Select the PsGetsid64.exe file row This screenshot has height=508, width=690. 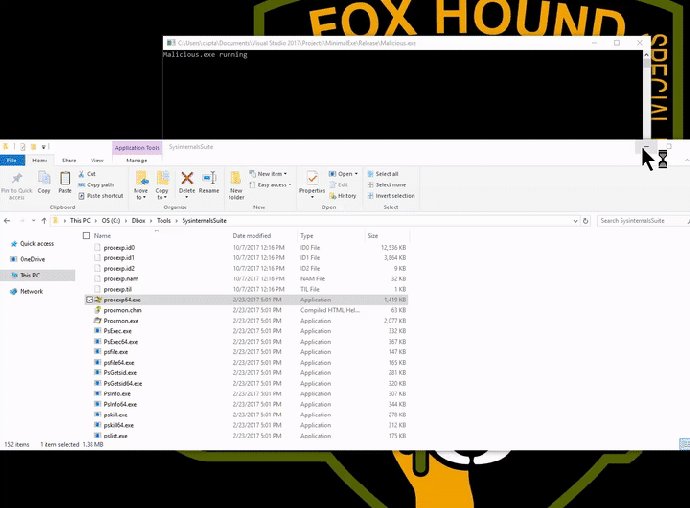246,383
